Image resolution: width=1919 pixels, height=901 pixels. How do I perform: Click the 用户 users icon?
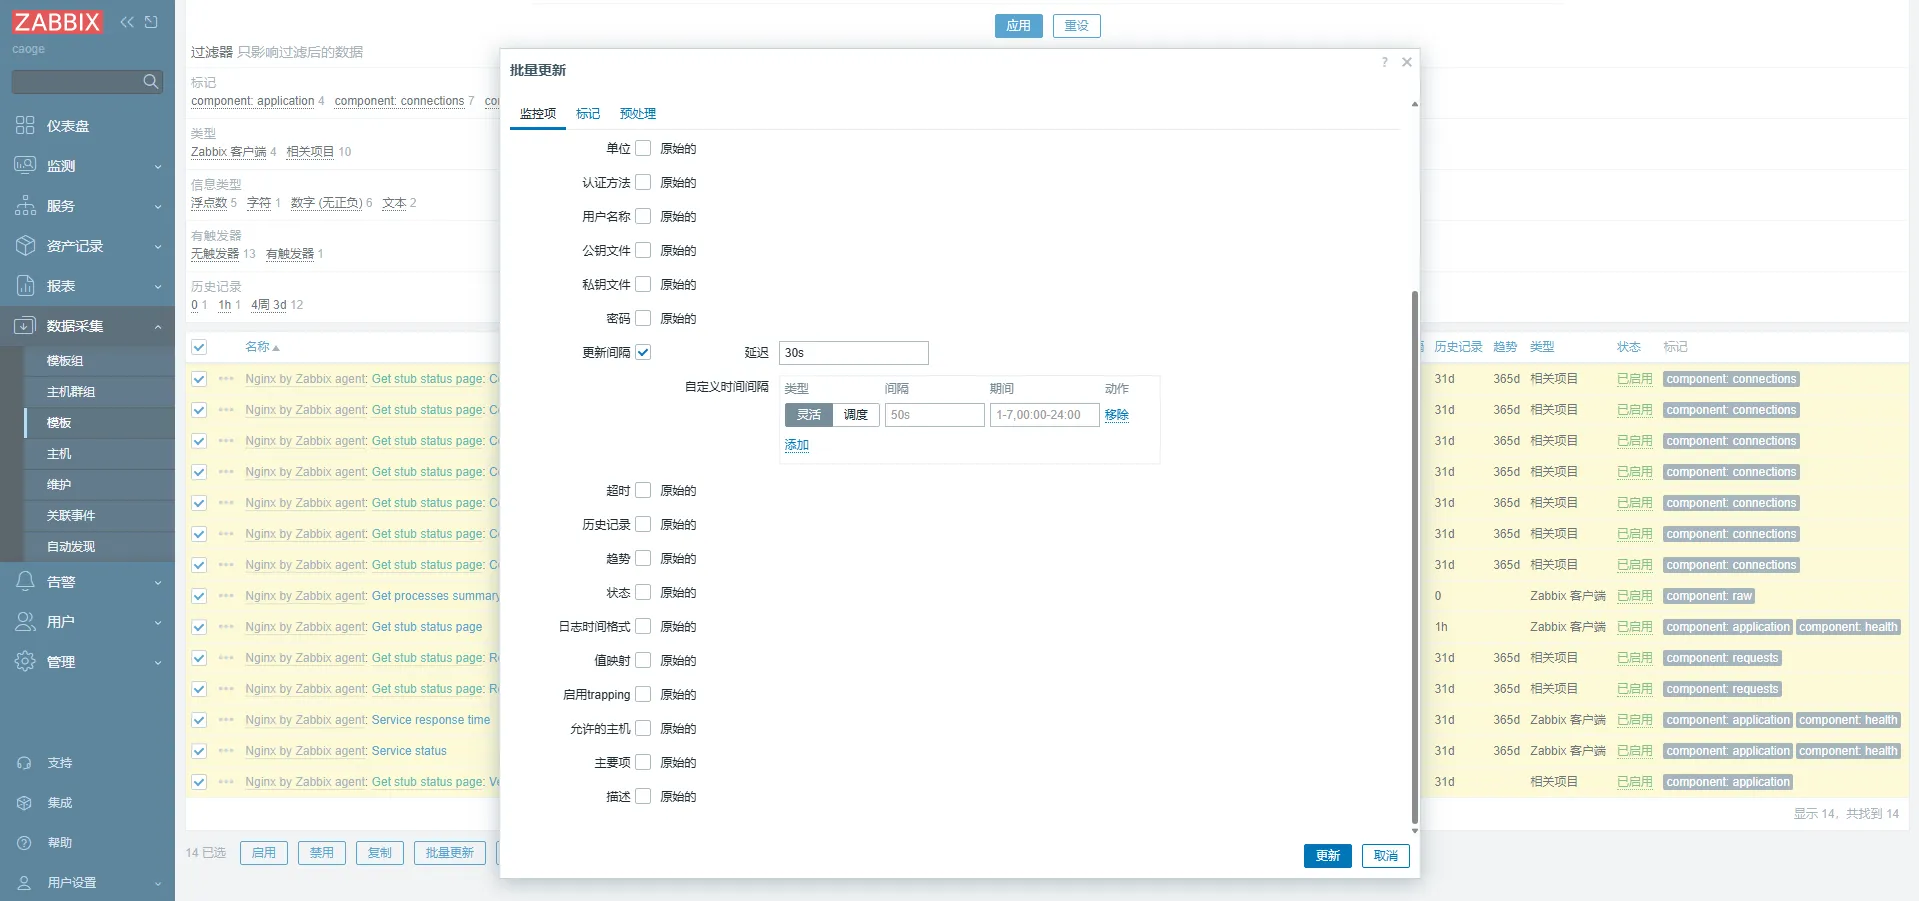(x=25, y=621)
